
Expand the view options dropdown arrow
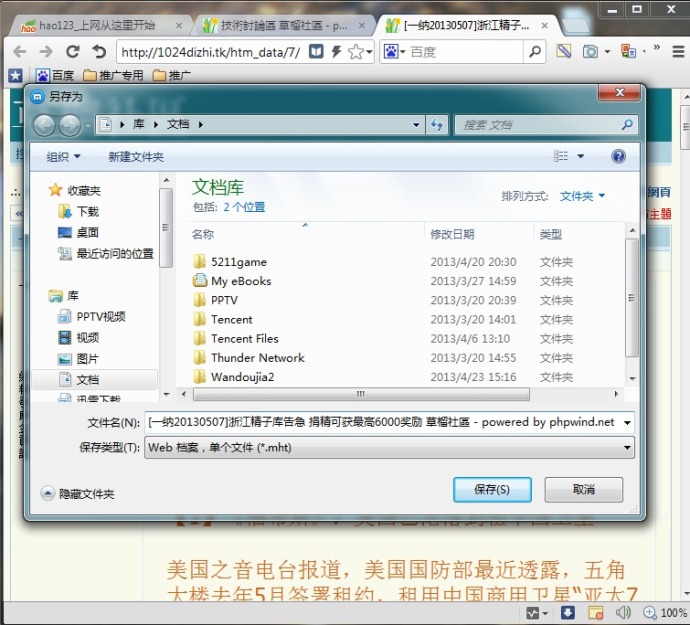point(581,156)
